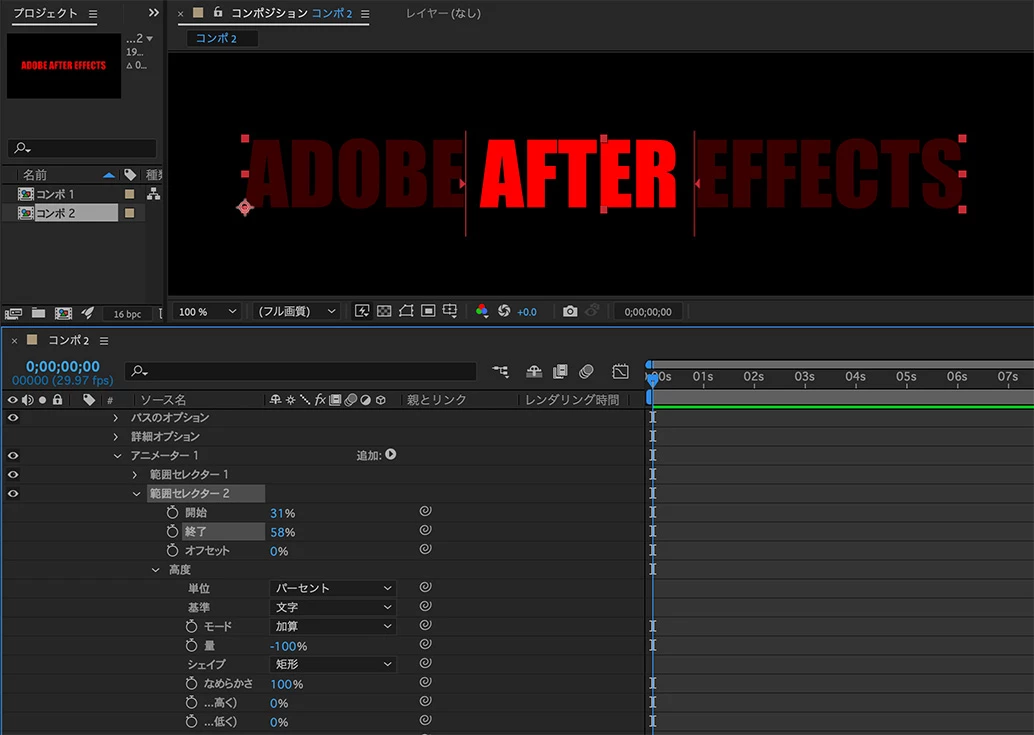1034x735 pixels.
Task: Collapse アニメーター 1 group
Action: tap(117, 456)
